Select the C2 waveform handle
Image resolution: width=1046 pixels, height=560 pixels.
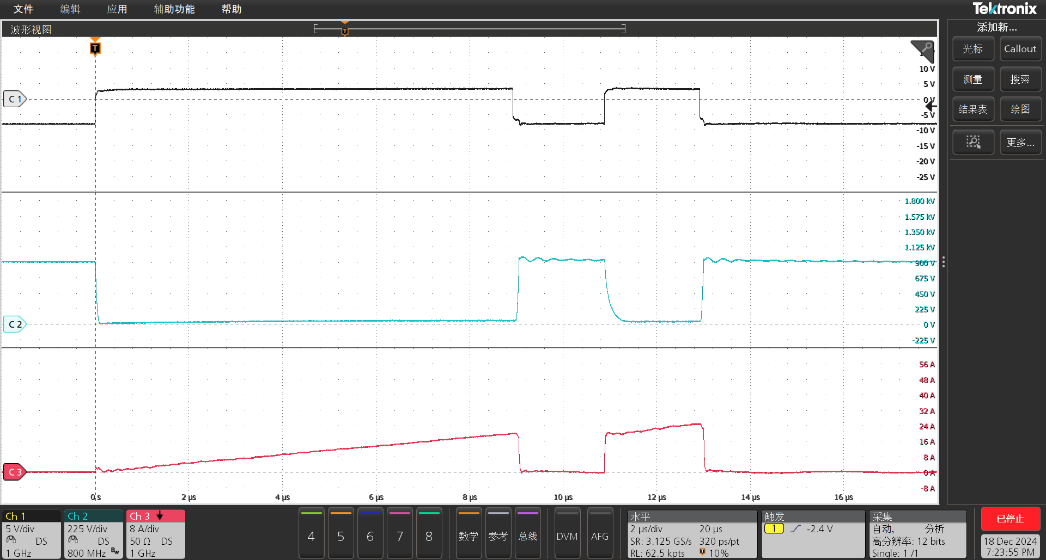(x=14, y=324)
